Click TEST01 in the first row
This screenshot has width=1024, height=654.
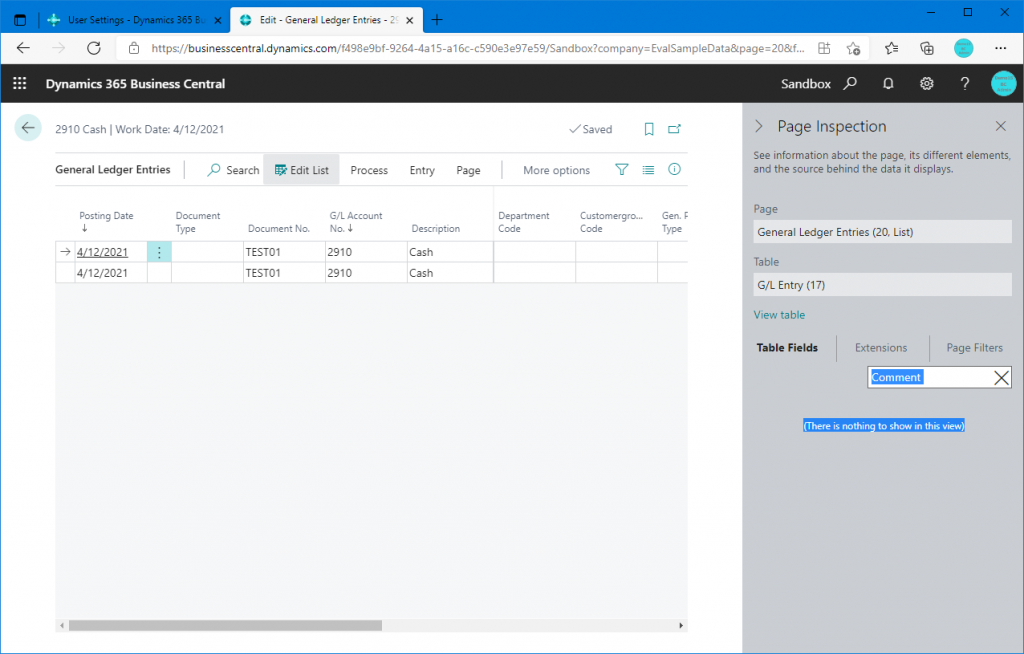pos(263,252)
